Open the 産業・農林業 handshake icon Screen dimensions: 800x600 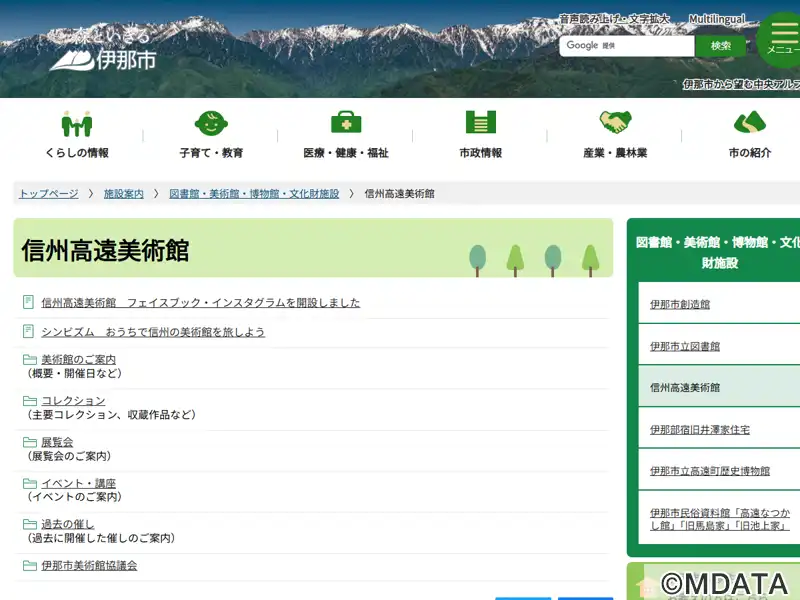pos(615,123)
